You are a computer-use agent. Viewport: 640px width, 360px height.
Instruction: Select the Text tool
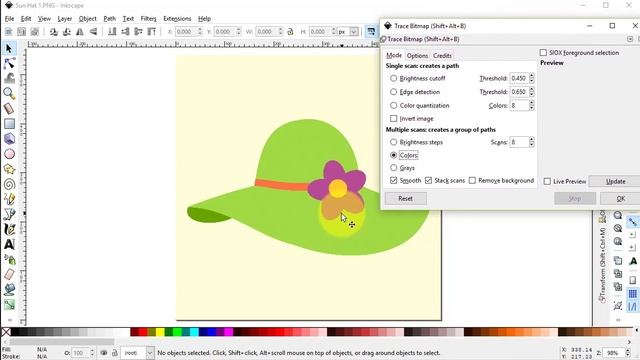(9, 244)
